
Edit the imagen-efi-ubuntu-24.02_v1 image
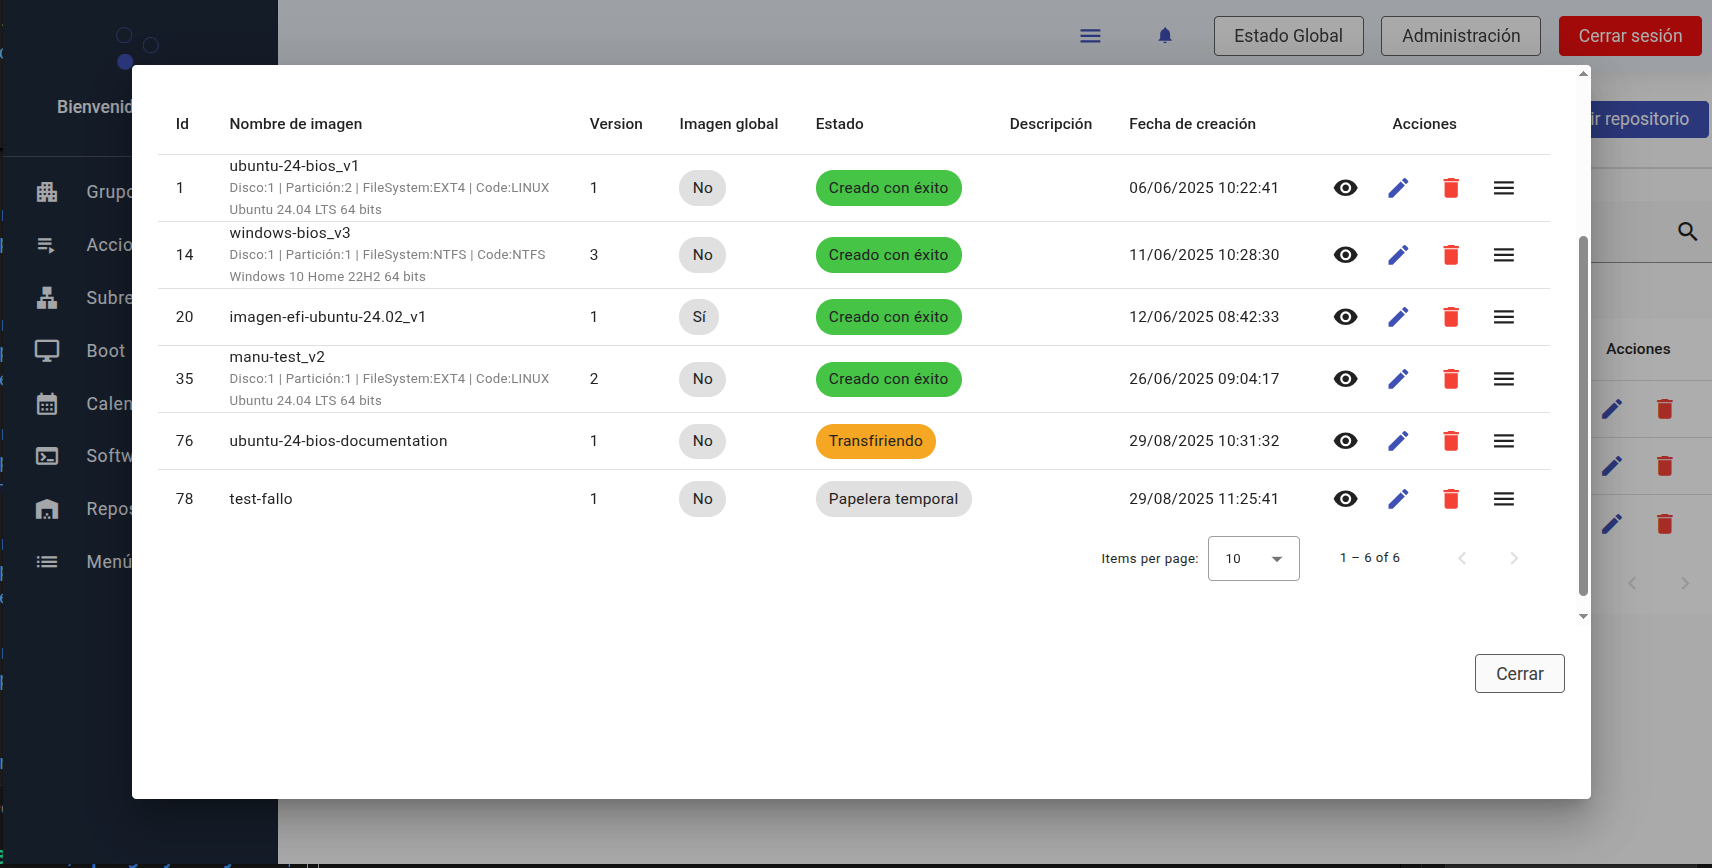click(x=1398, y=317)
